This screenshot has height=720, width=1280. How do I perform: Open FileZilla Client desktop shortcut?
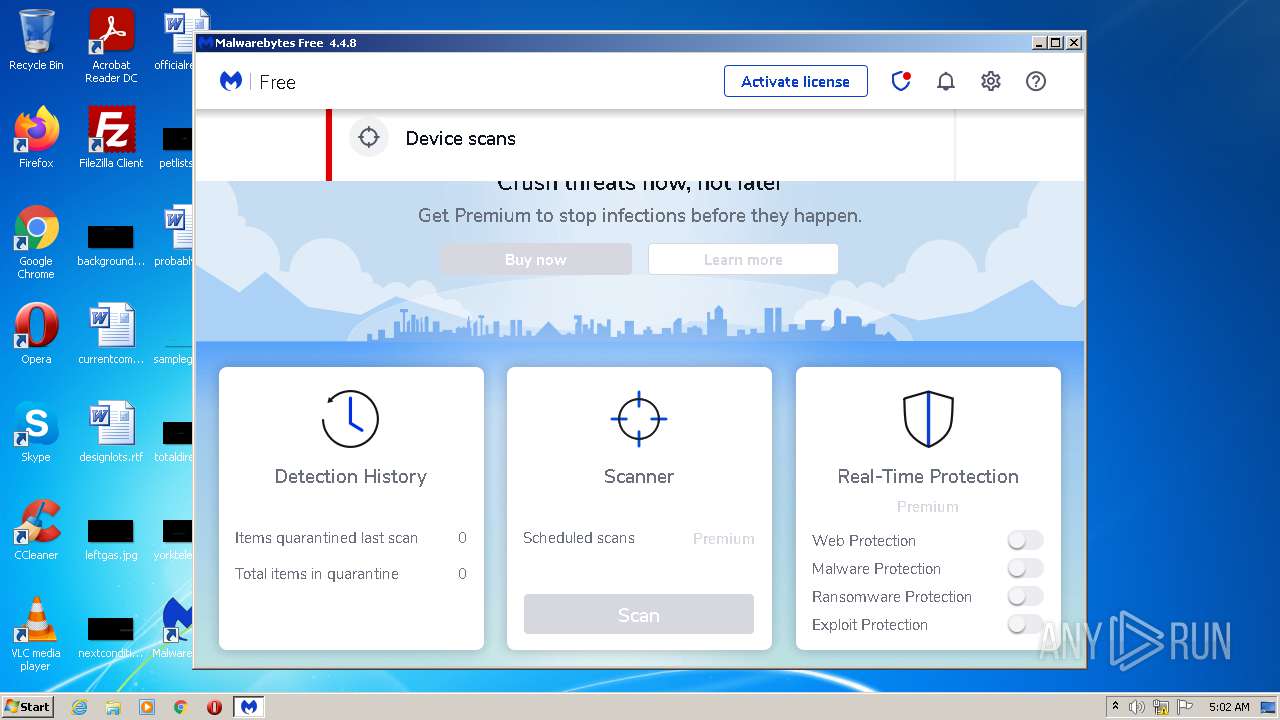(x=111, y=138)
